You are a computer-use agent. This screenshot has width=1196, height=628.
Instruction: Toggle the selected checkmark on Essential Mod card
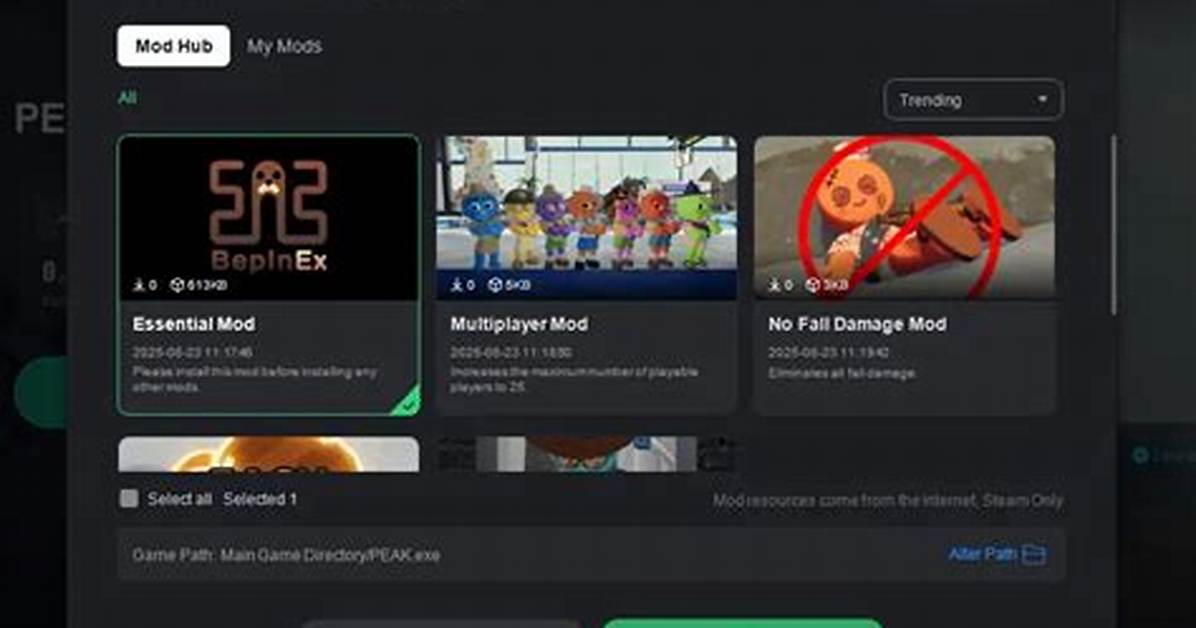pyautogui.click(x=408, y=402)
